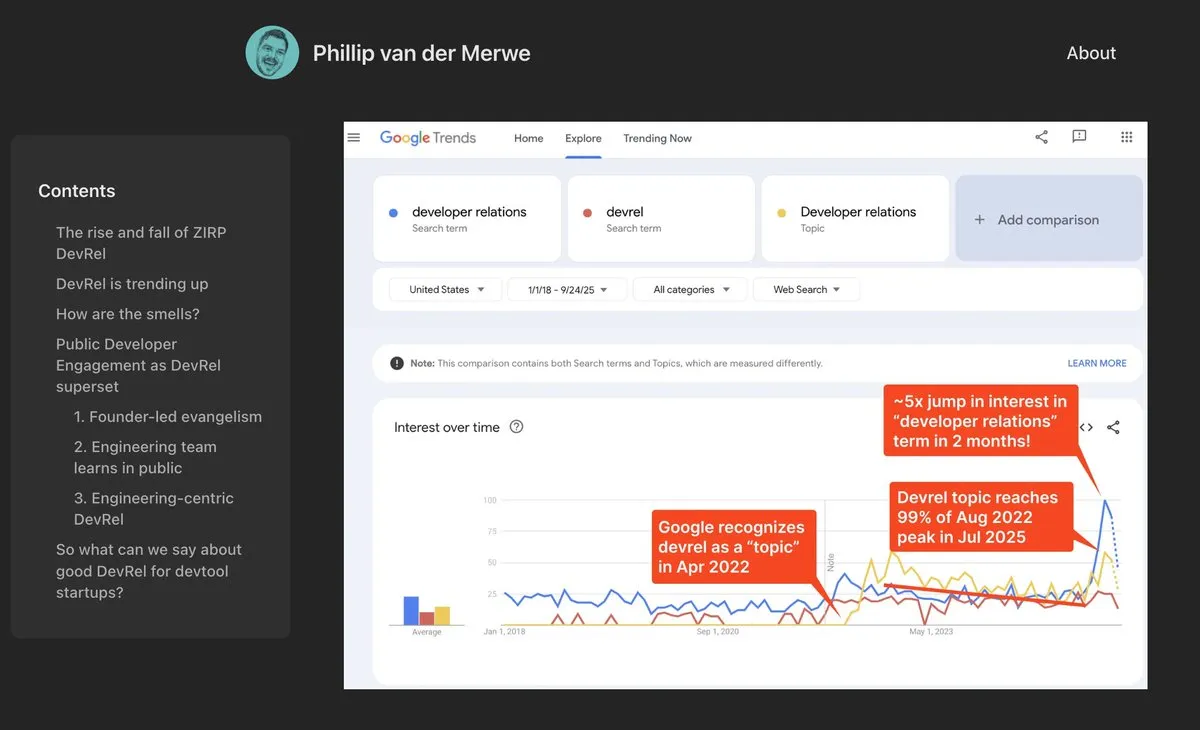Expand the All categories dropdown

(691, 290)
